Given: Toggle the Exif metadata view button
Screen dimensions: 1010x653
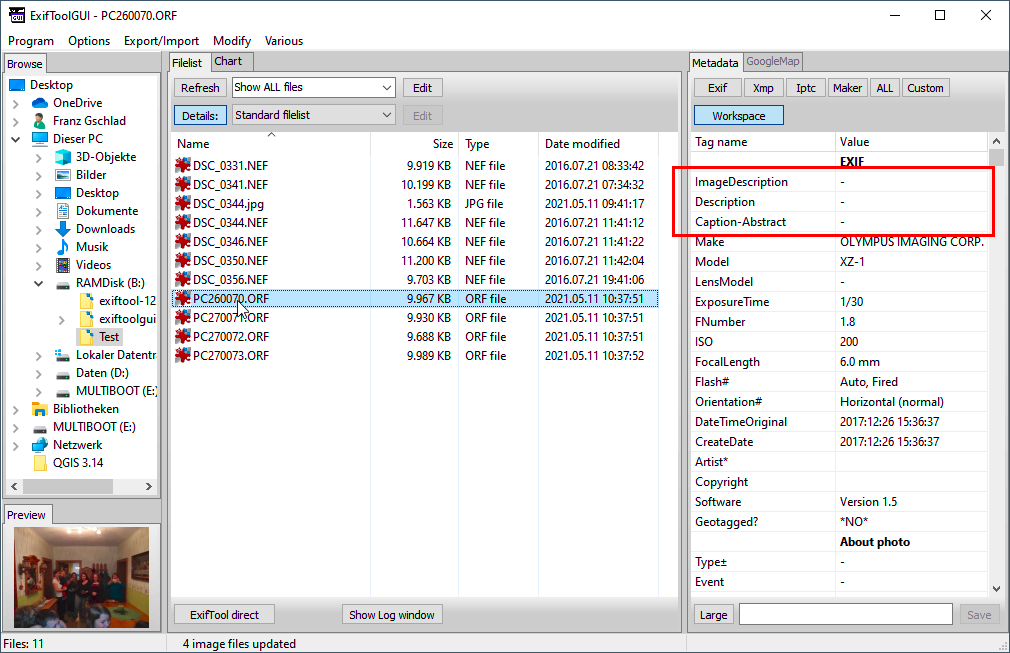Looking at the screenshot, I should pos(717,88).
